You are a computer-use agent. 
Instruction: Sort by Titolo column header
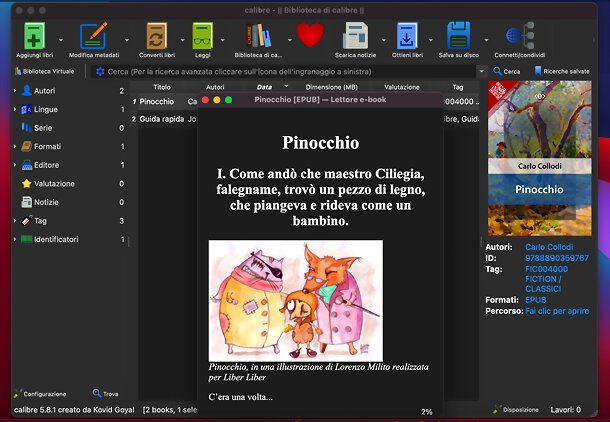click(x=162, y=87)
